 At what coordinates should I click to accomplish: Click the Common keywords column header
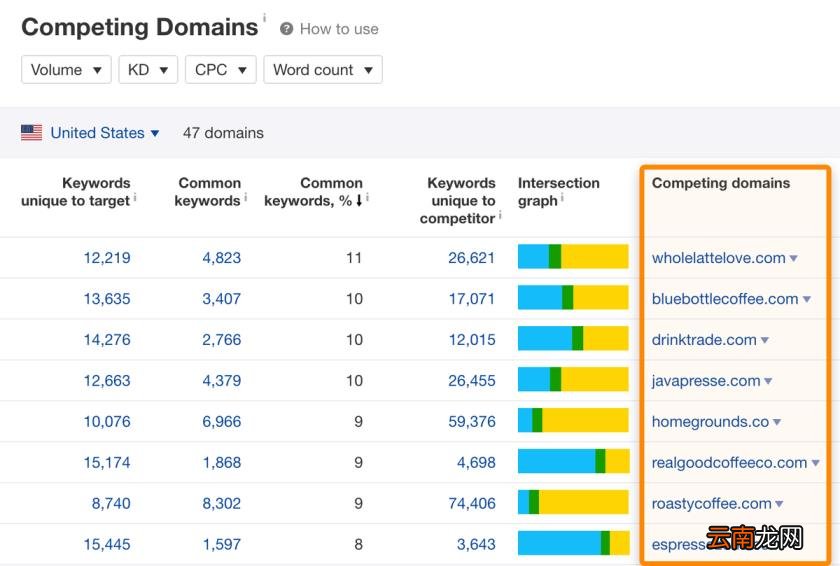[x=208, y=192]
